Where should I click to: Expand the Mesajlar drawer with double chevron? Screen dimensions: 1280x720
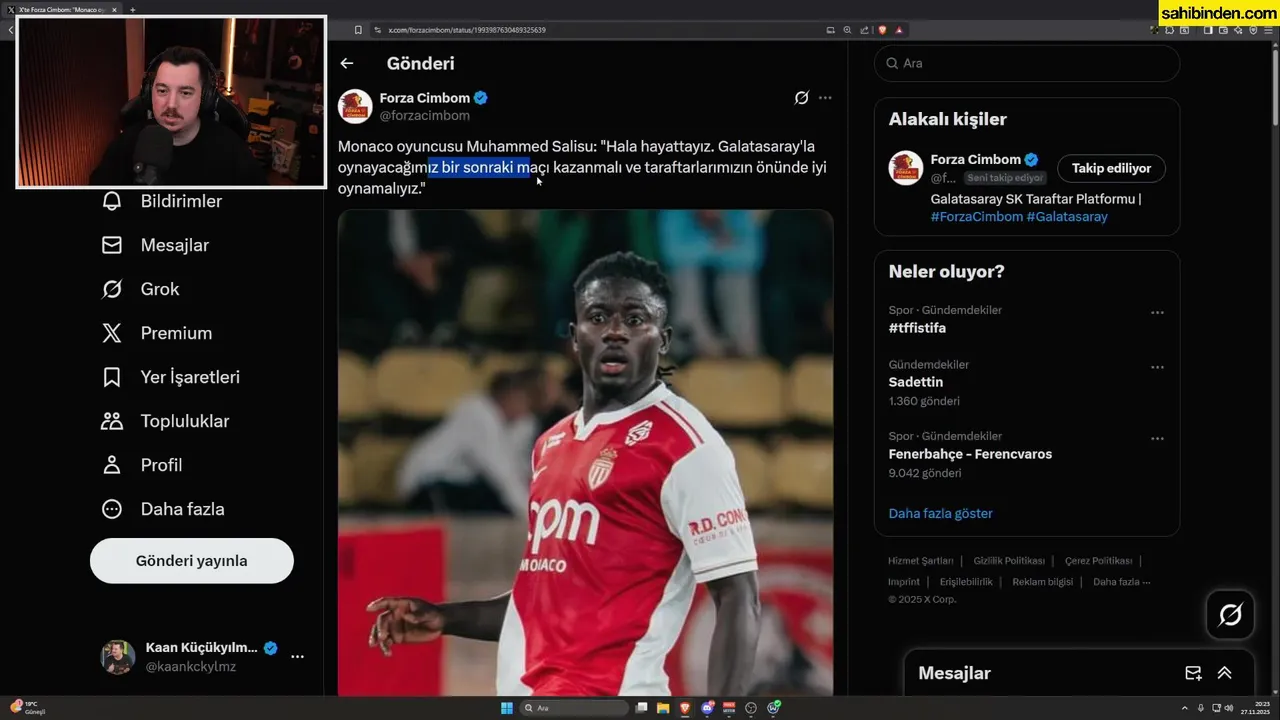[1224, 673]
